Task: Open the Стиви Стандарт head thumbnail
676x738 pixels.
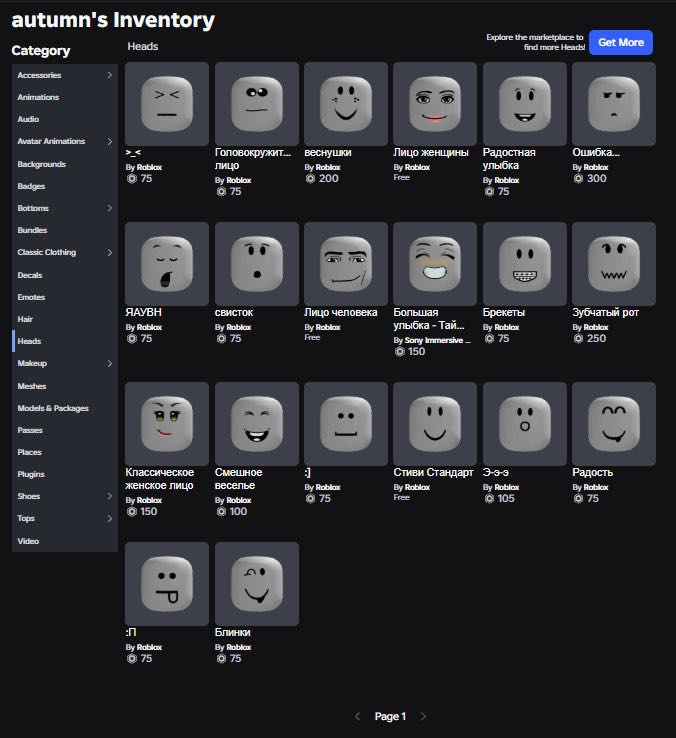Action: click(435, 424)
